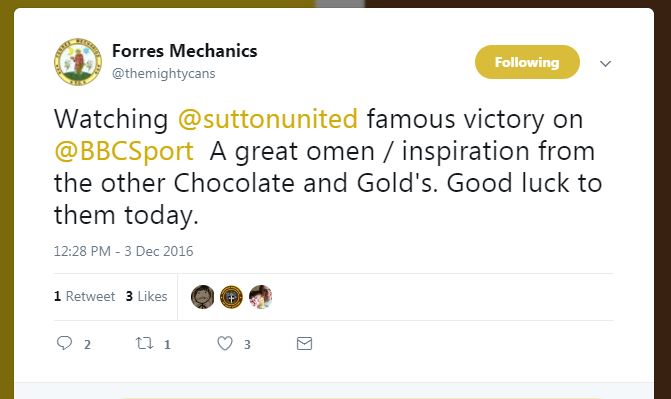671x399 pixels.
Task: View second liker's dark round badge avatar
Action: [232, 297]
